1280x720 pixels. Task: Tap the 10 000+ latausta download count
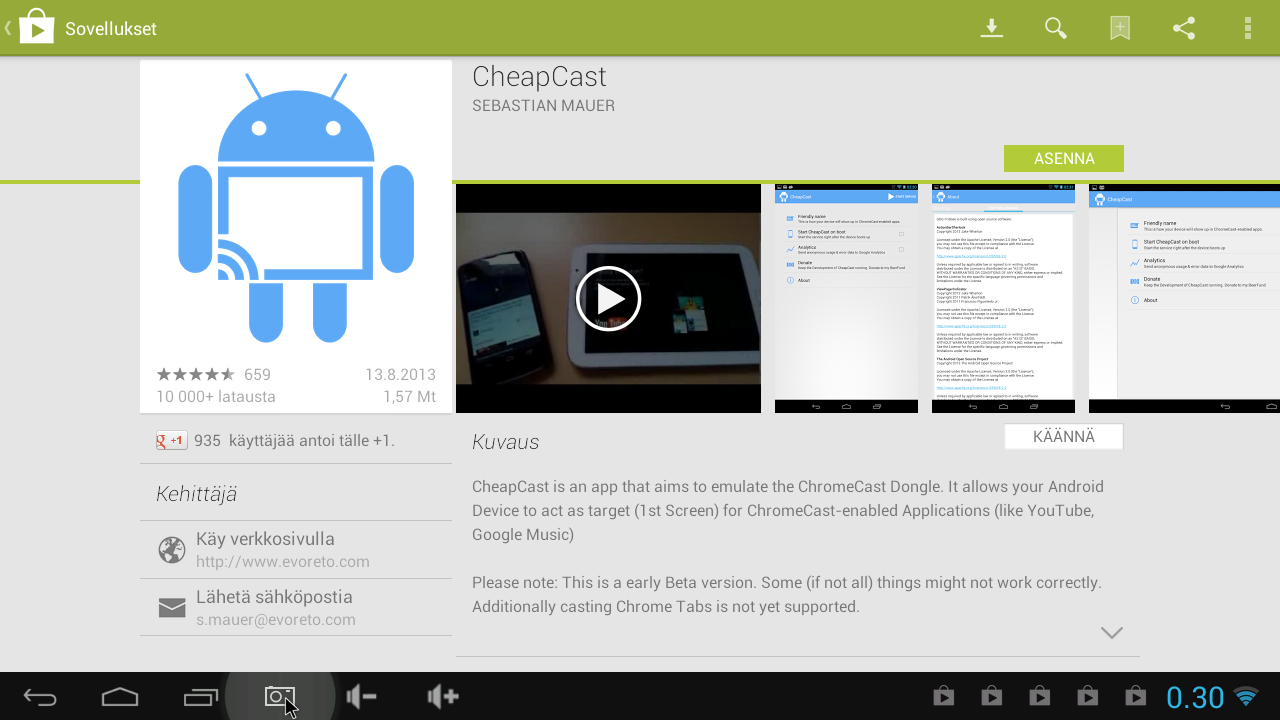pos(216,397)
